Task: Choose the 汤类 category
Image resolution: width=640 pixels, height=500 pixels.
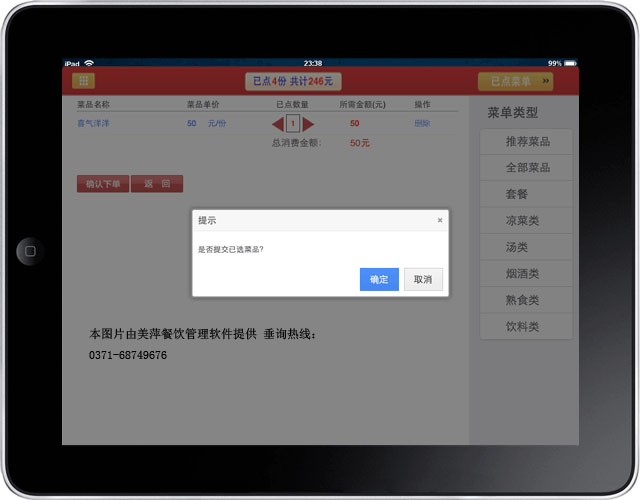Action: click(x=527, y=247)
